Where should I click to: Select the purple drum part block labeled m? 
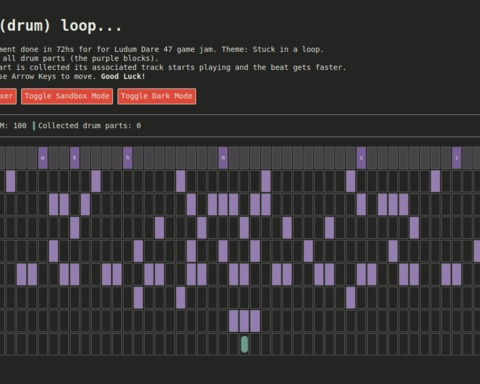(x=223, y=158)
